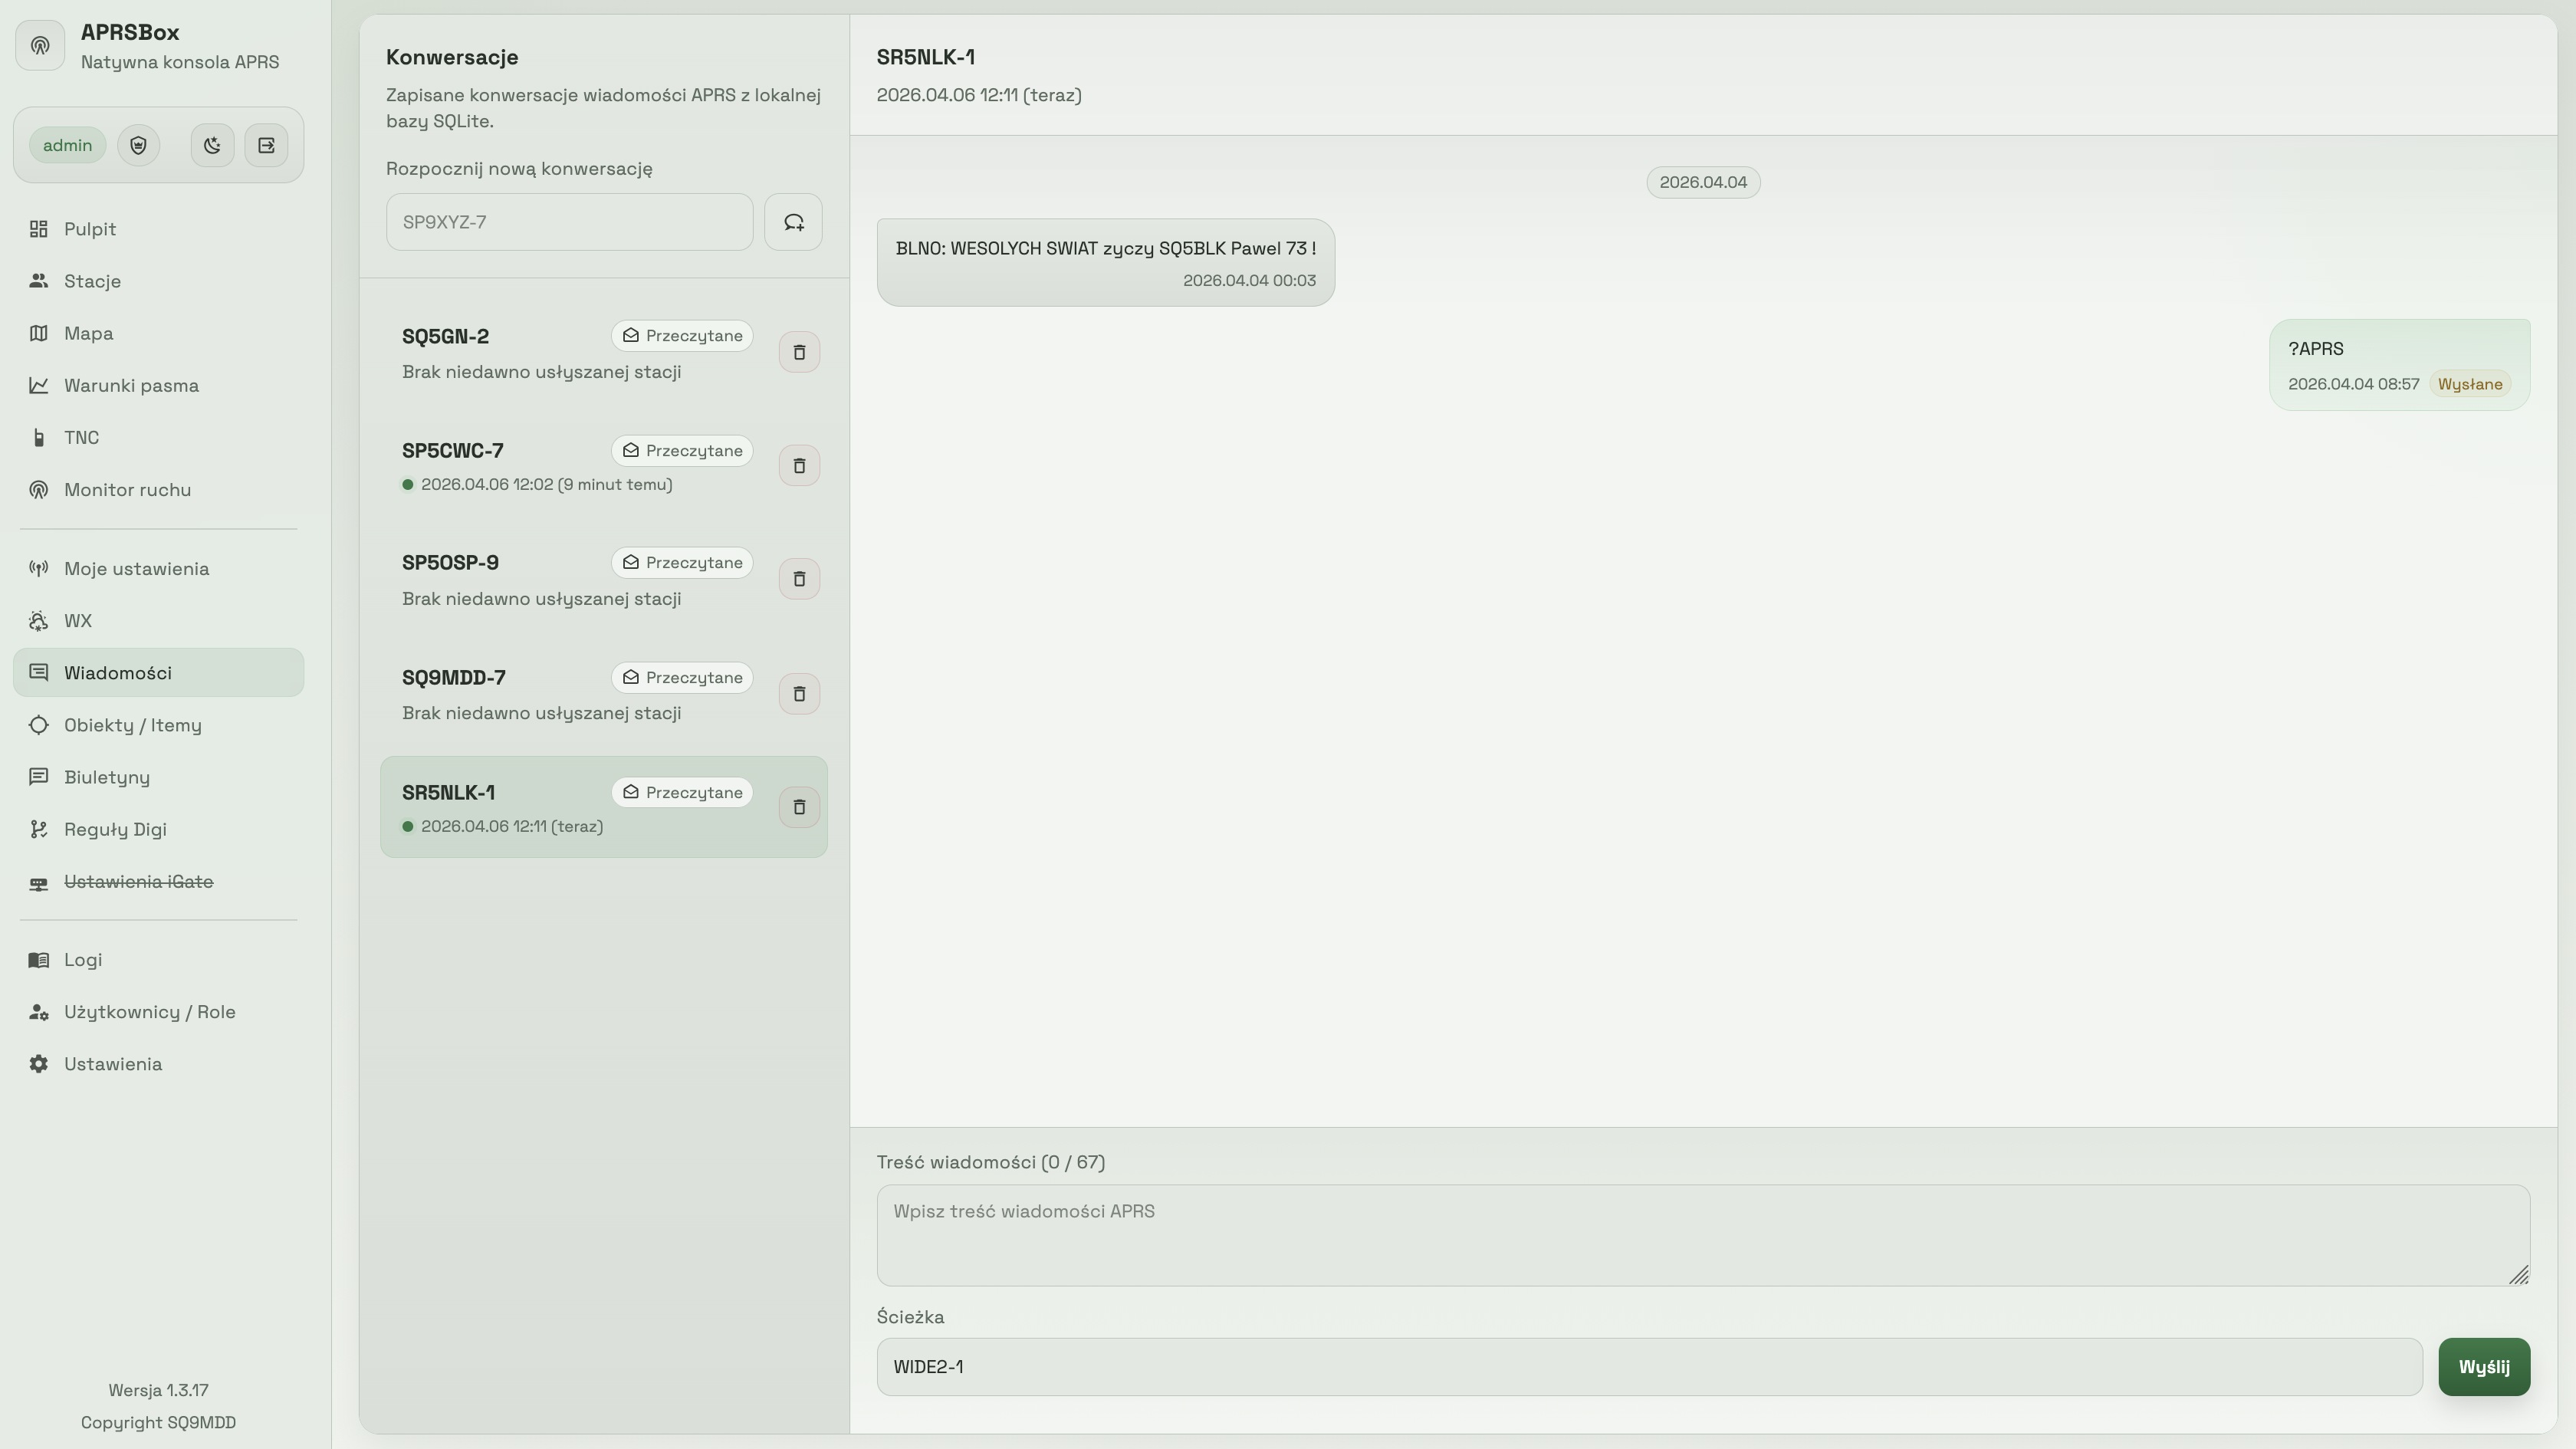Click the logout icon button

pyautogui.click(x=266, y=145)
